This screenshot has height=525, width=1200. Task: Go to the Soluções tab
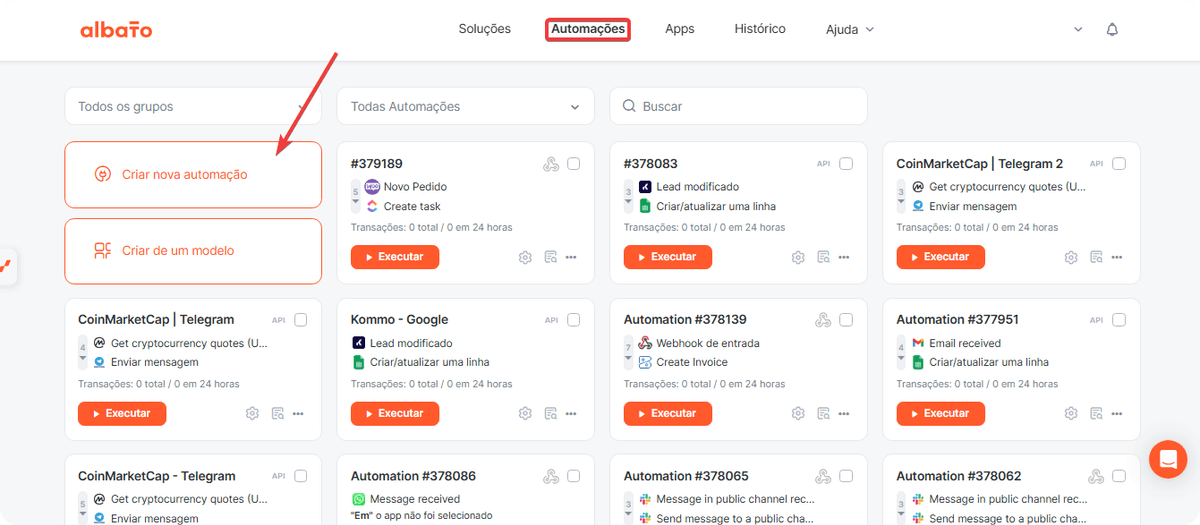[485, 29]
